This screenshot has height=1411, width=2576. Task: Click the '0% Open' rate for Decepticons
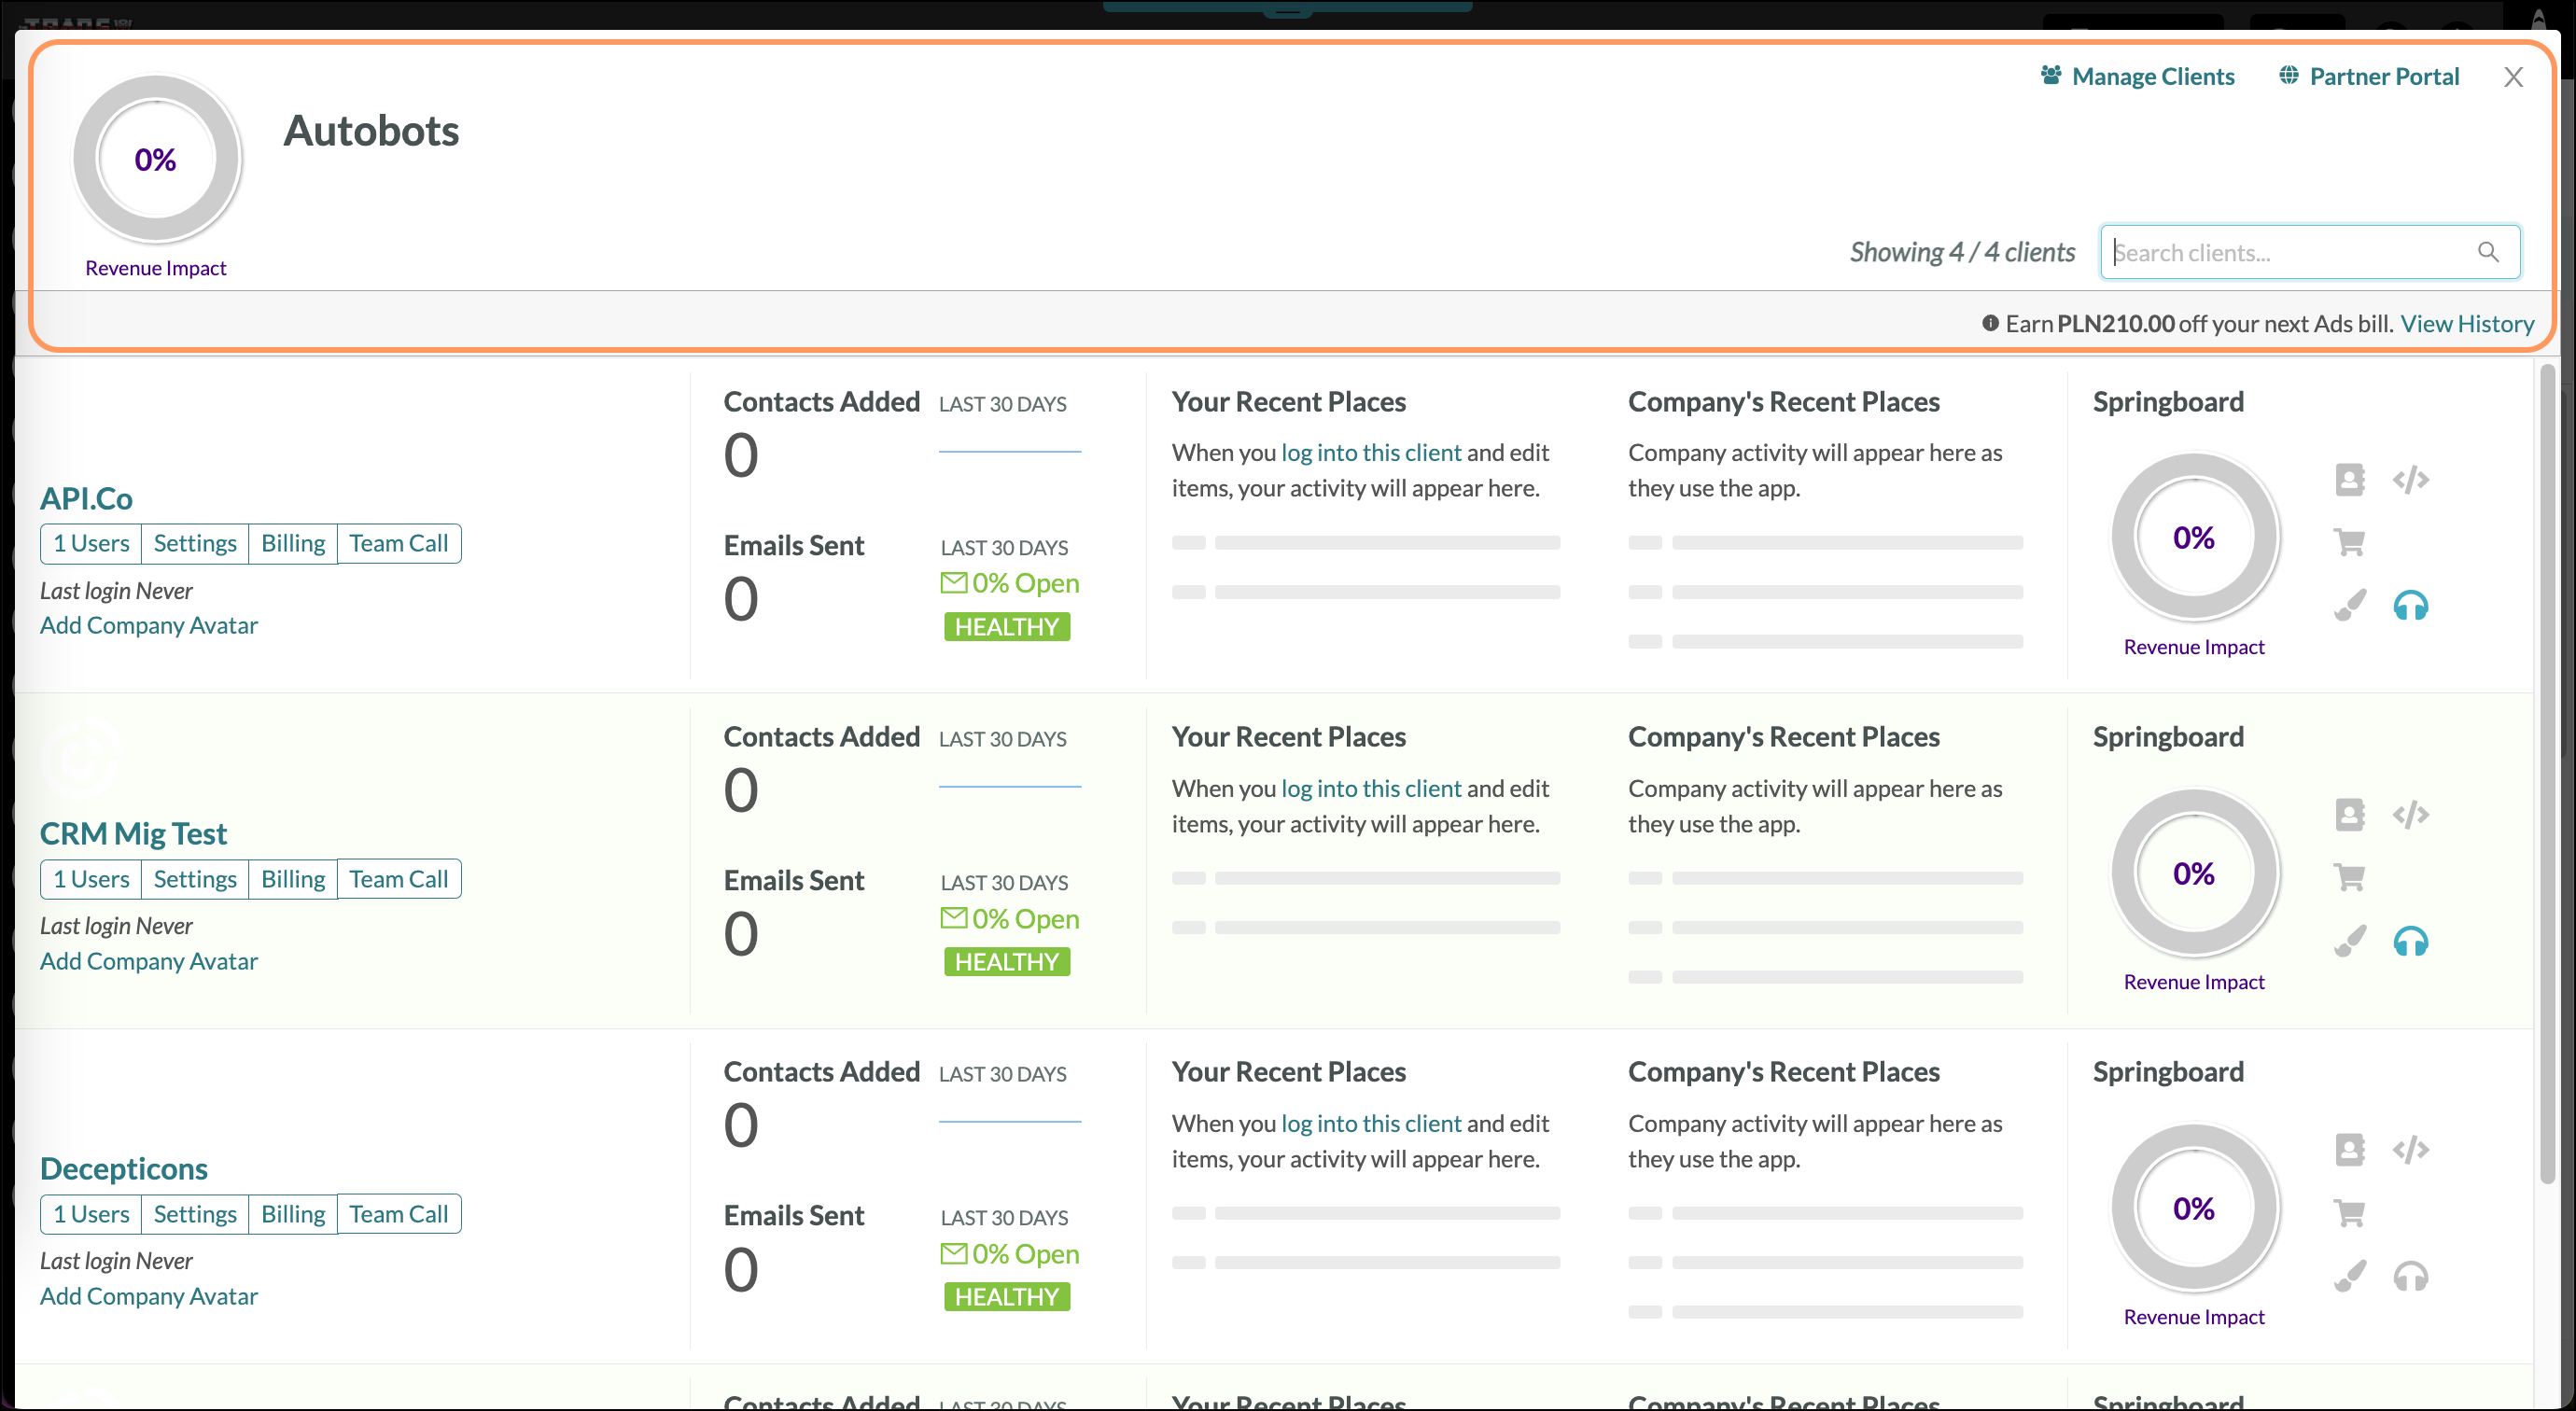tap(1010, 1254)
